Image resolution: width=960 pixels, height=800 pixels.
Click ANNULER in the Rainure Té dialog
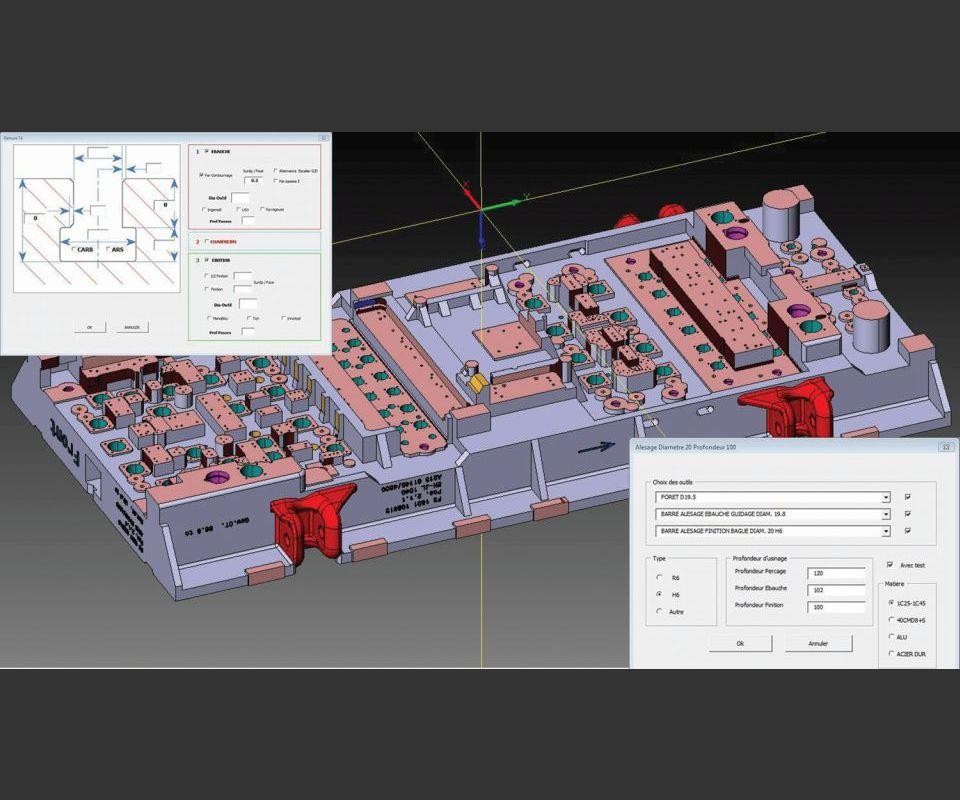[x=132, y=327]
